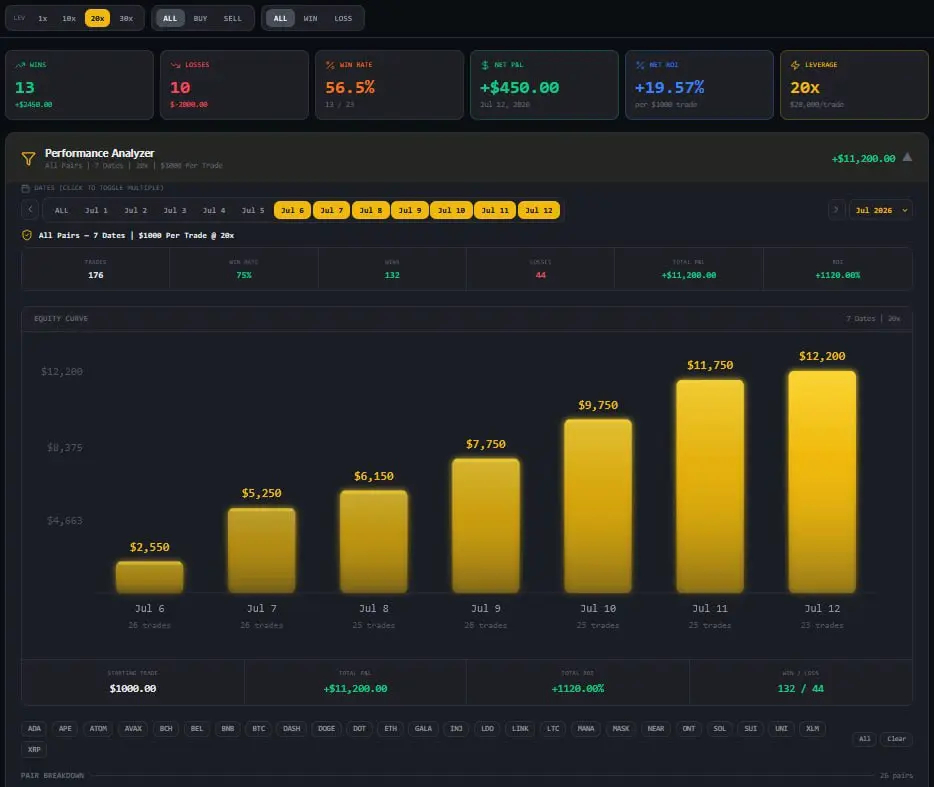Select 30x leverage option

[126, 18]
